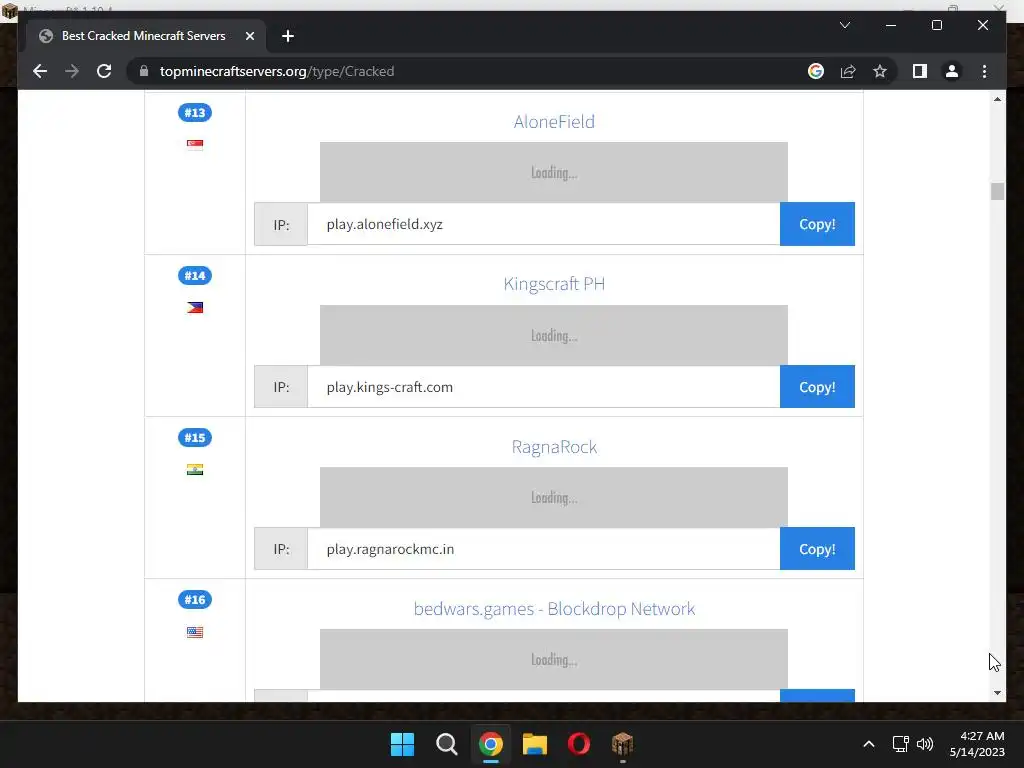
Task: Open a new browser tab
Action: pos(288,36)
